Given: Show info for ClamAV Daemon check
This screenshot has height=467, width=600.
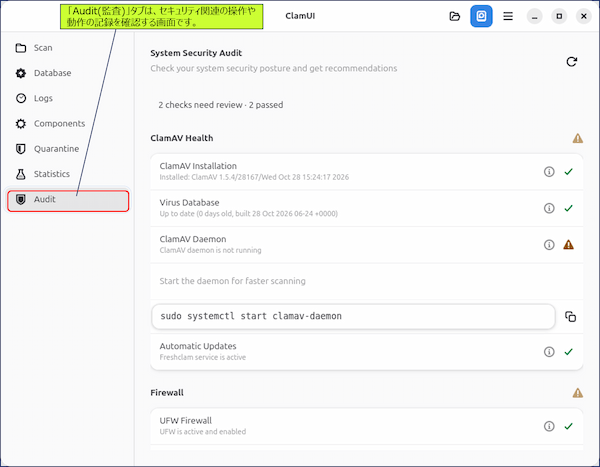Looking at the screenshot, I should [549, 245].
